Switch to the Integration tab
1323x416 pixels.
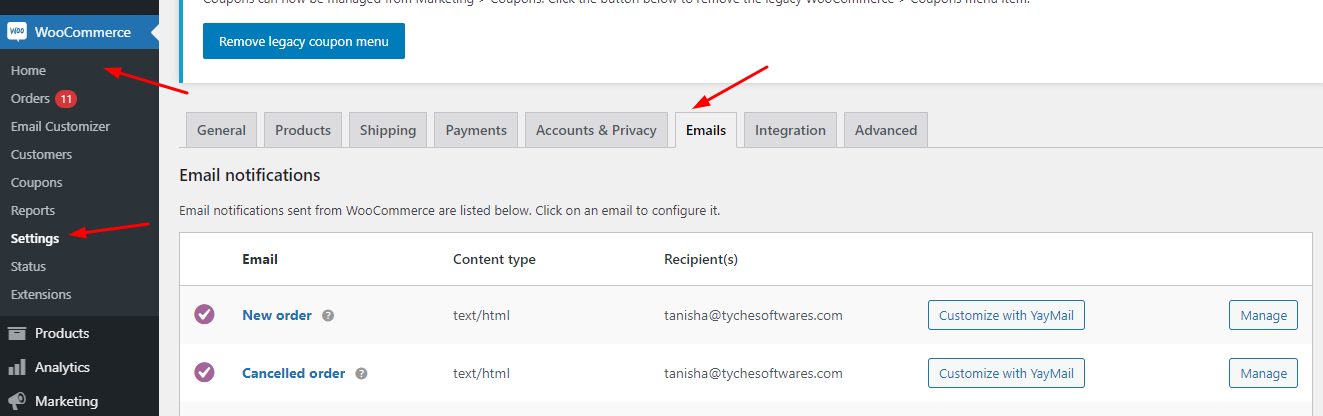pyautogui.click(x=790, y=130)
